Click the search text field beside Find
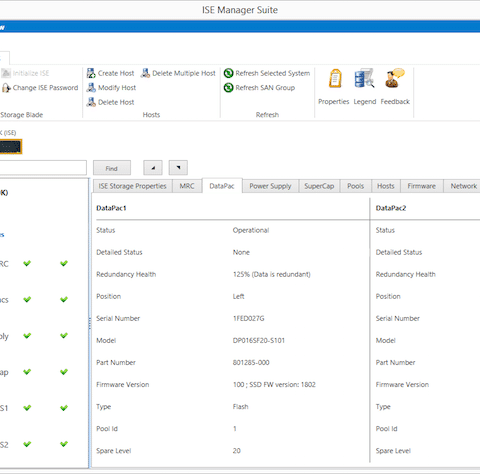This screenshot has width=480, height=474. coord(43,168)
